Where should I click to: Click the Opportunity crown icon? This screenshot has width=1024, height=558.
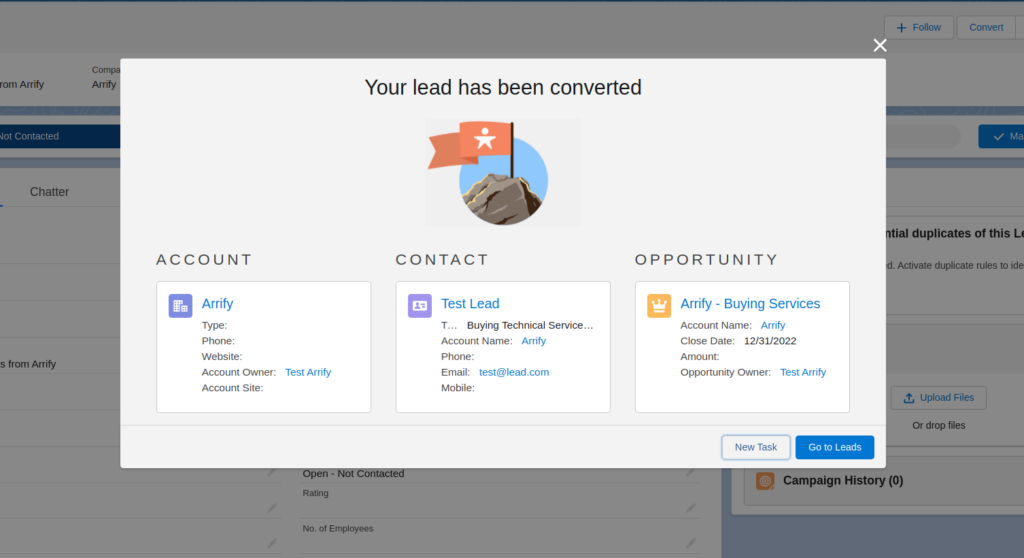click(x=659, y=306)
